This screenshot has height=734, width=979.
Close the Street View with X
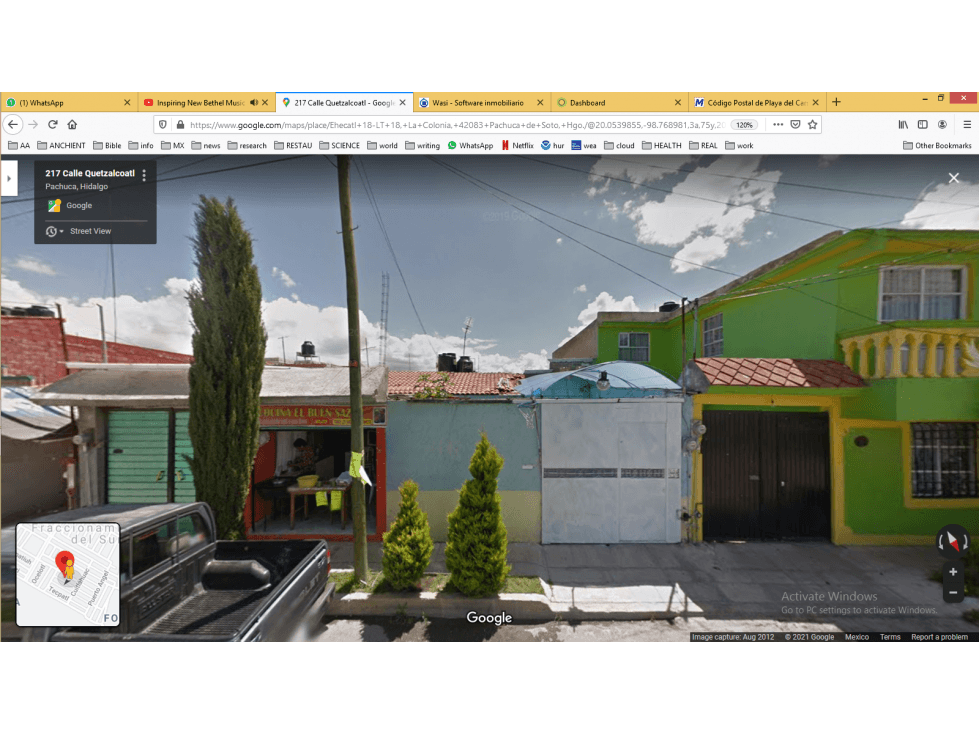click(953, 179)
